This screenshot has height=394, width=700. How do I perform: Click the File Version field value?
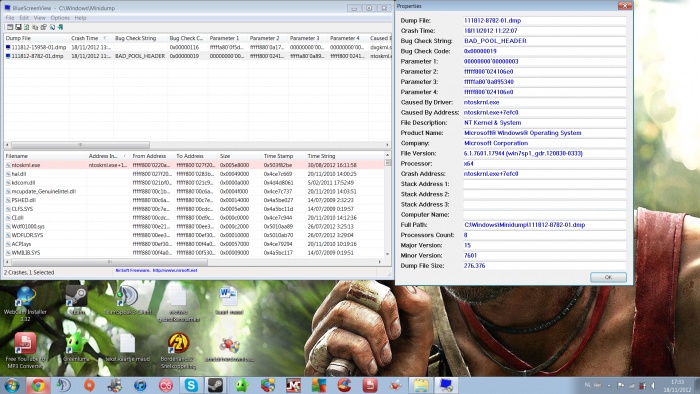coord(544,153)
